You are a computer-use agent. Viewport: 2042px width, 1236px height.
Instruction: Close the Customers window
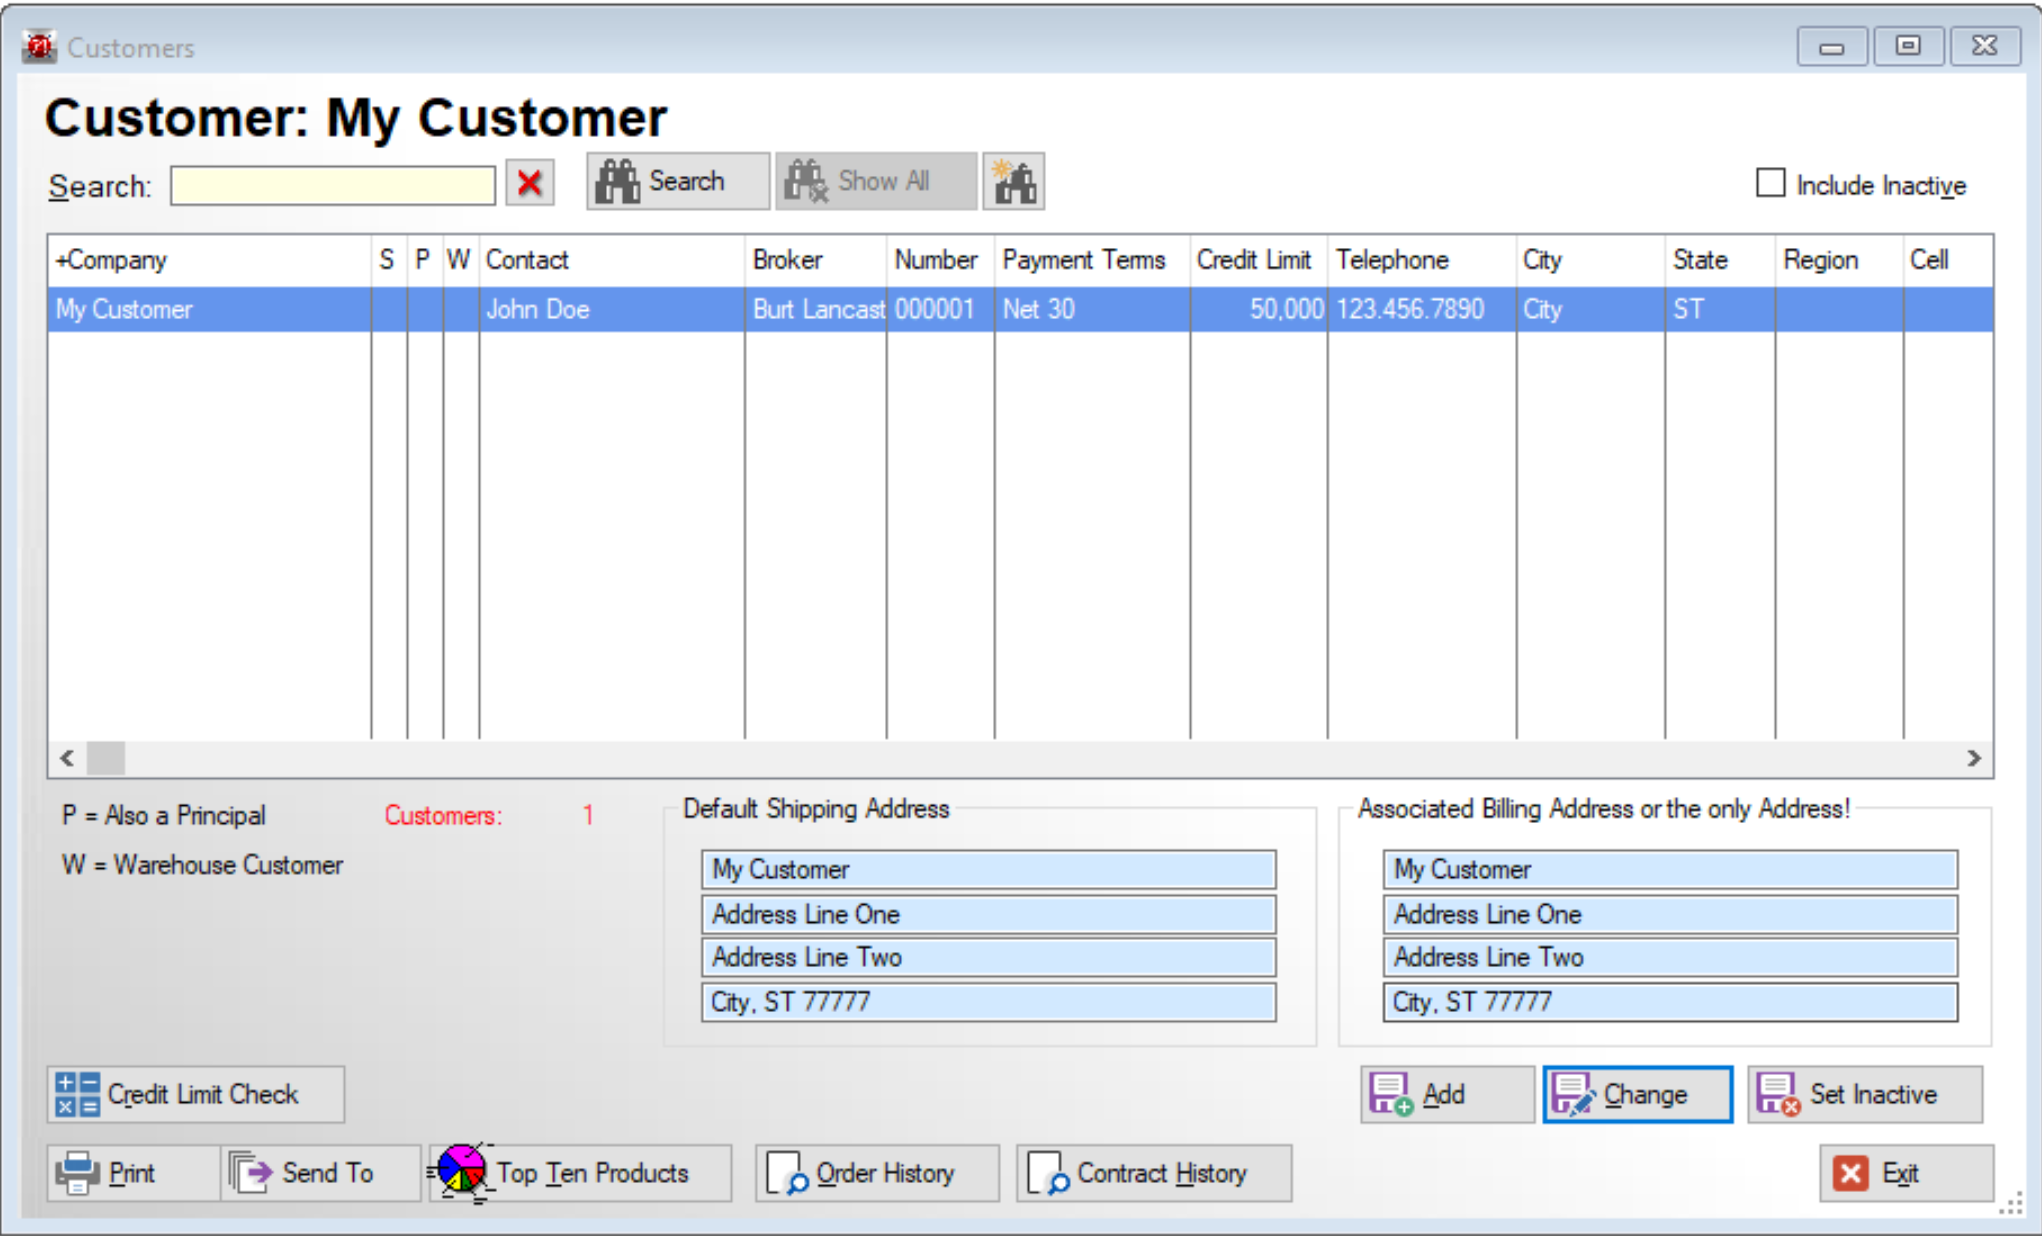(1985, 47)
